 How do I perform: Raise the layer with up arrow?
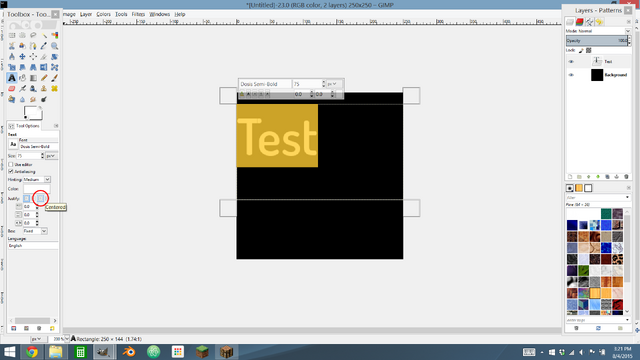click(589, 177)
